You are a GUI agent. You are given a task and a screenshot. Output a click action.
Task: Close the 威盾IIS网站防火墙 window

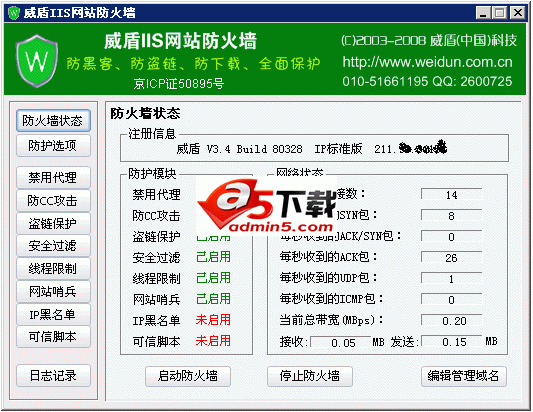point(518,13)
